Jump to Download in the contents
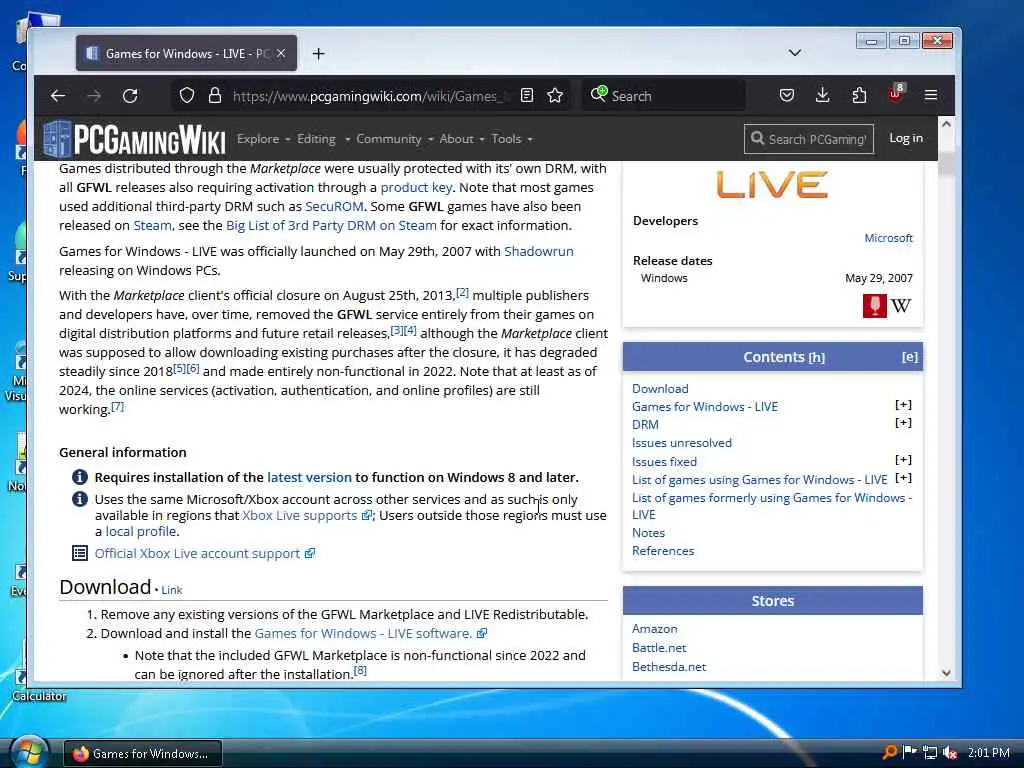Screen dimensions: 1024x768 click(660, 389)
